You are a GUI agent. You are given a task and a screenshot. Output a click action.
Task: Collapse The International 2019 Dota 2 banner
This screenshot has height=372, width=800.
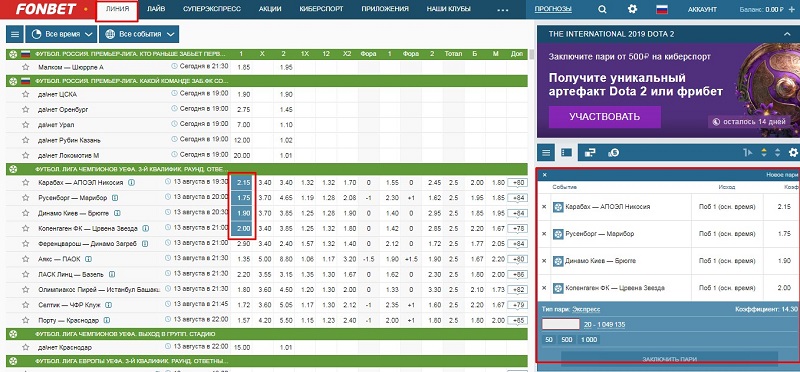coord(787,34)
